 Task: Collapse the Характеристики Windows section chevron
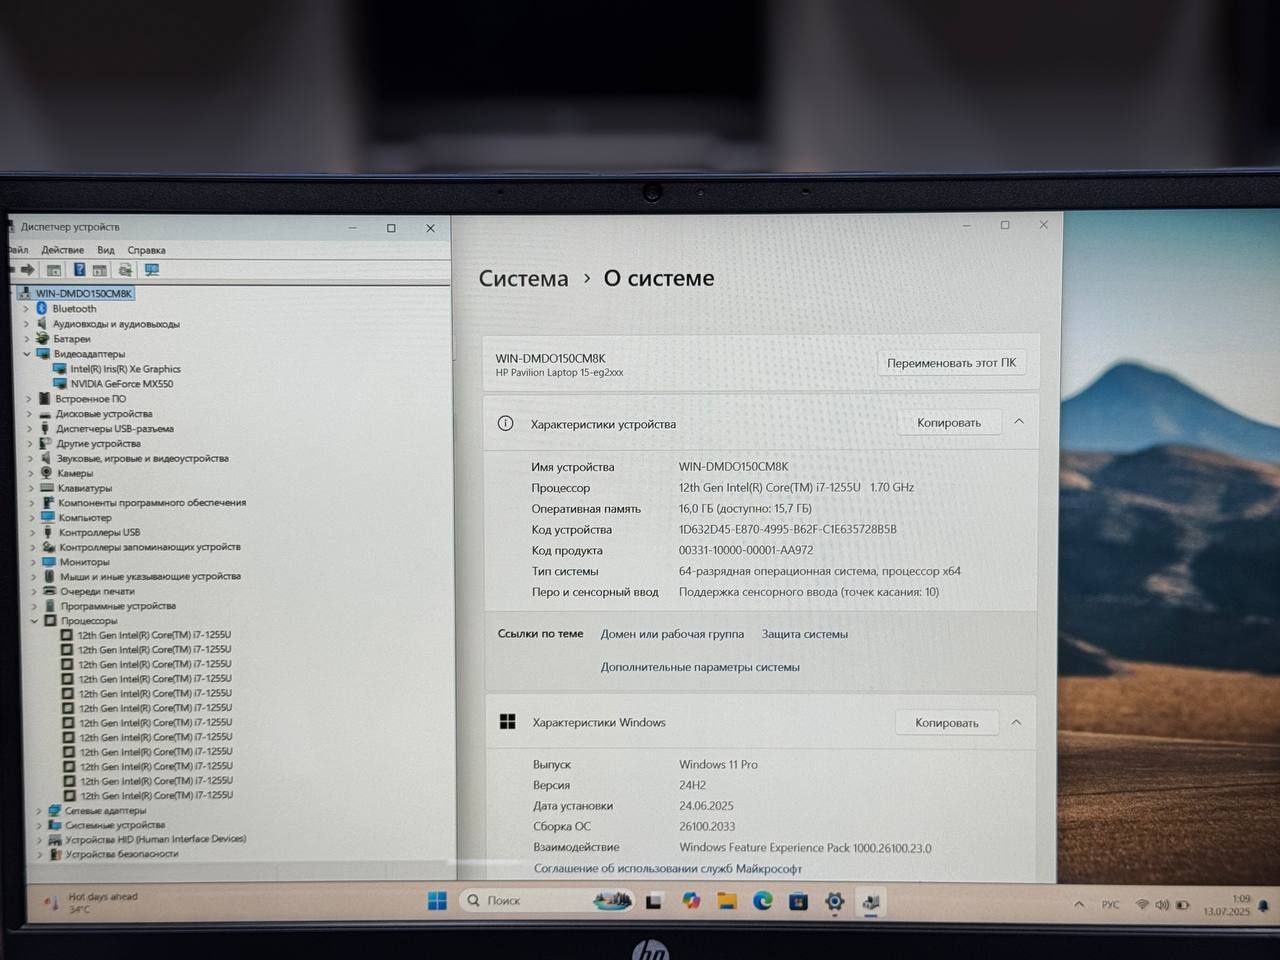(x=1016, y=722)
